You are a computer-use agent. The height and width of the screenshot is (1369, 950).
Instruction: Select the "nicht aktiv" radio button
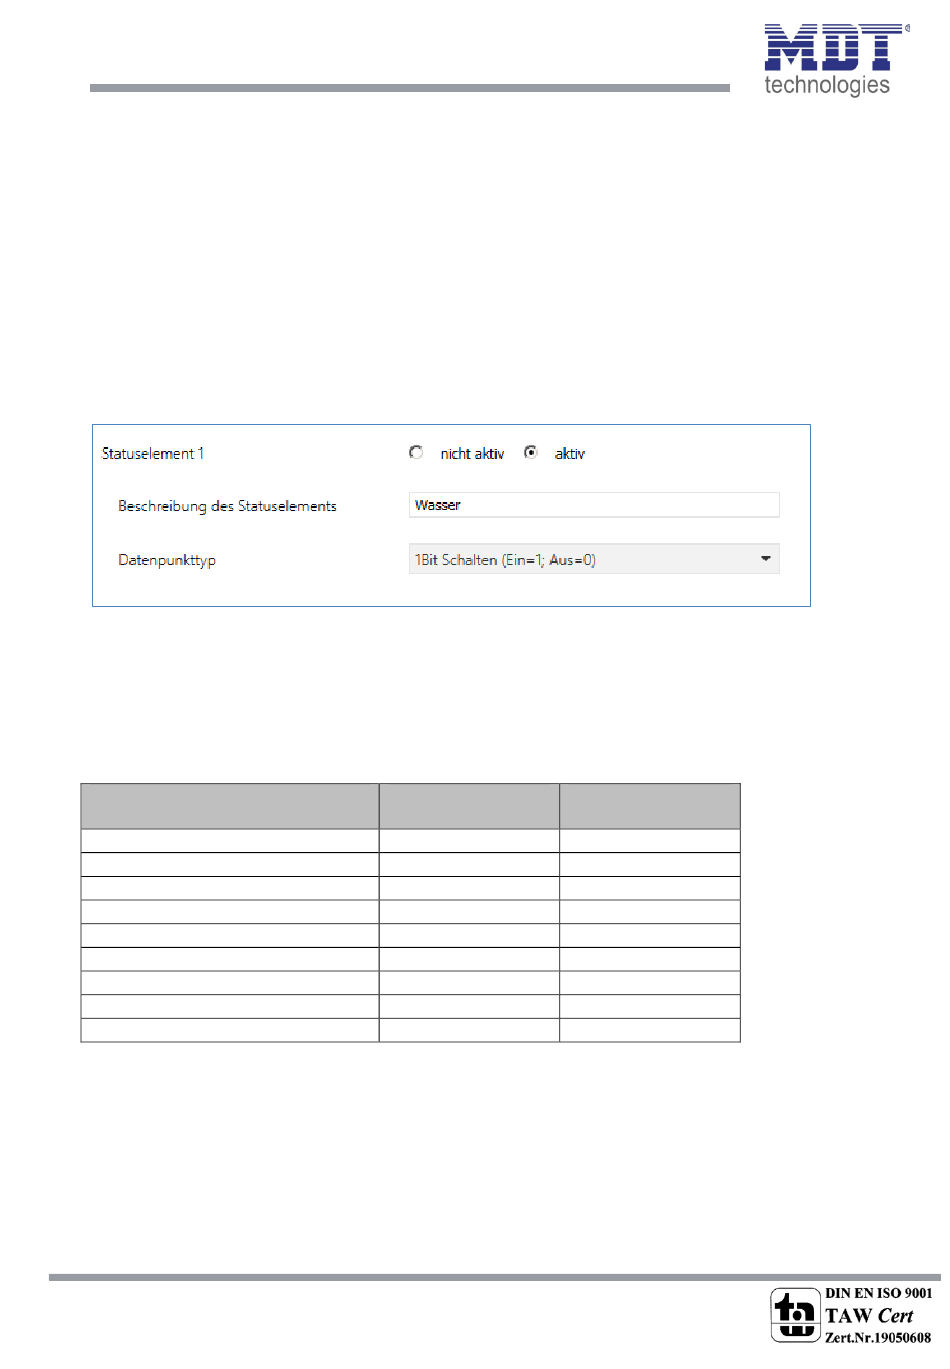pyautogui.click(x=416, y=453)
